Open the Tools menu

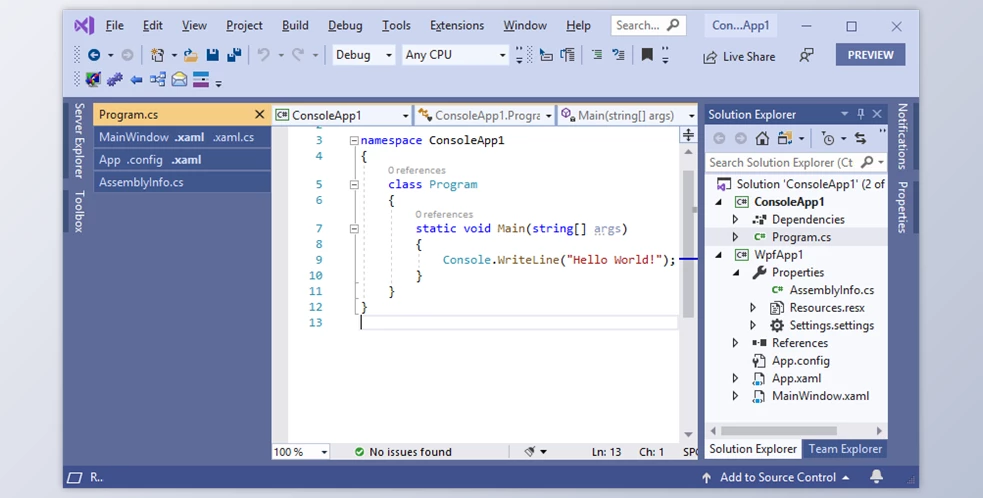coord(396,26)
